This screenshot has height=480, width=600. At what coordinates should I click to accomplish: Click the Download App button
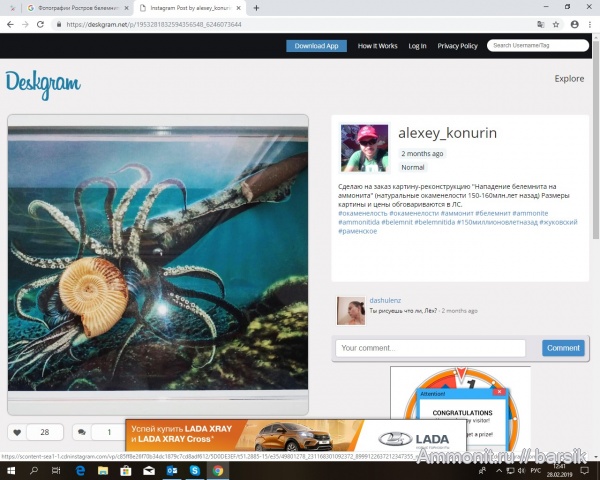click(316, 46)
